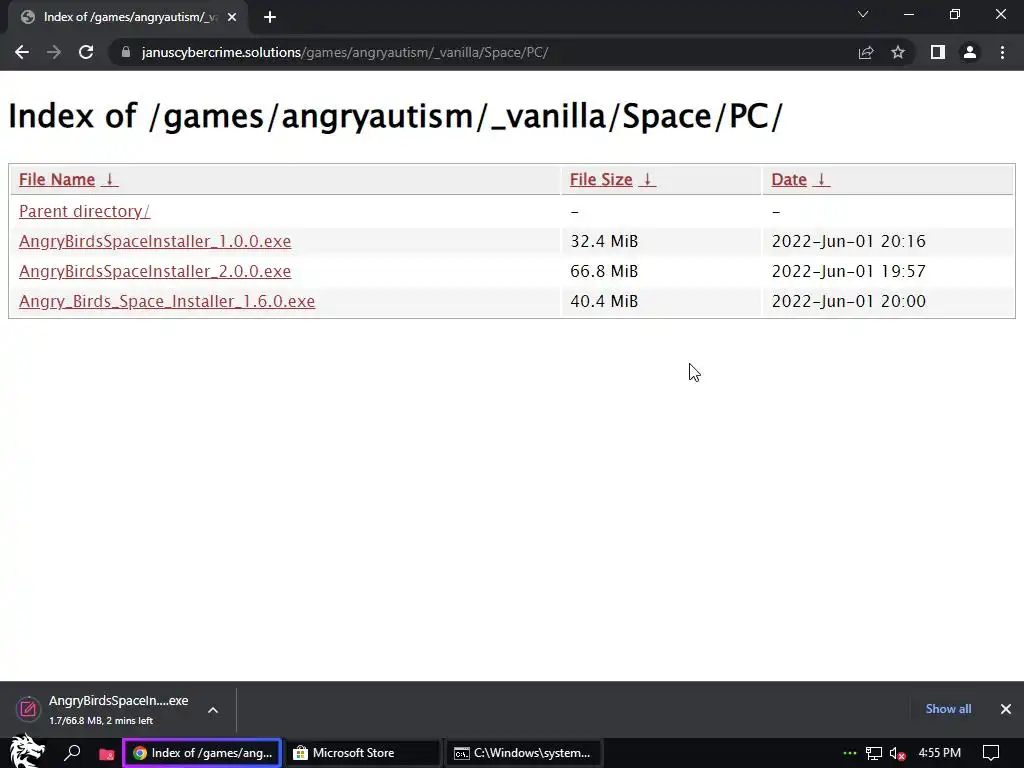The width and height of the screenshot is (1024, 768).
Task: Click the 40.4 MiB file size cell
Action: [604, 302]
